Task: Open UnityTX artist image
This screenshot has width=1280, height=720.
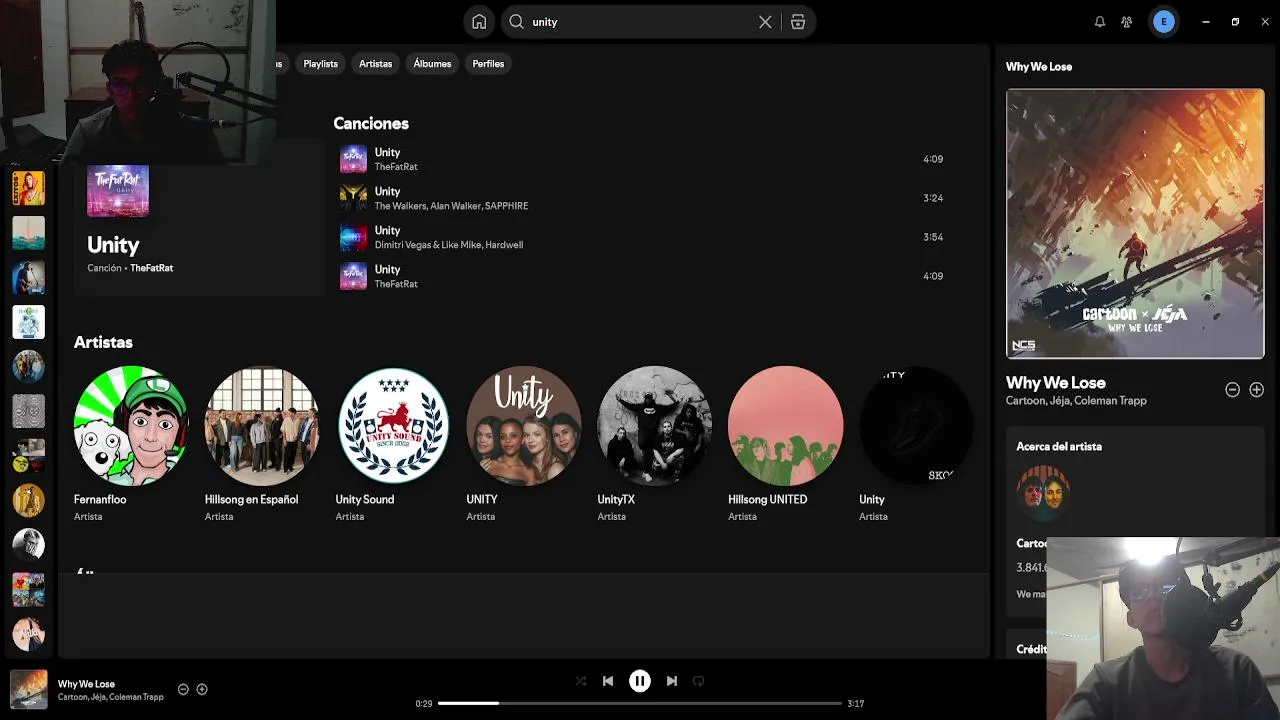Action: [655, 425]
